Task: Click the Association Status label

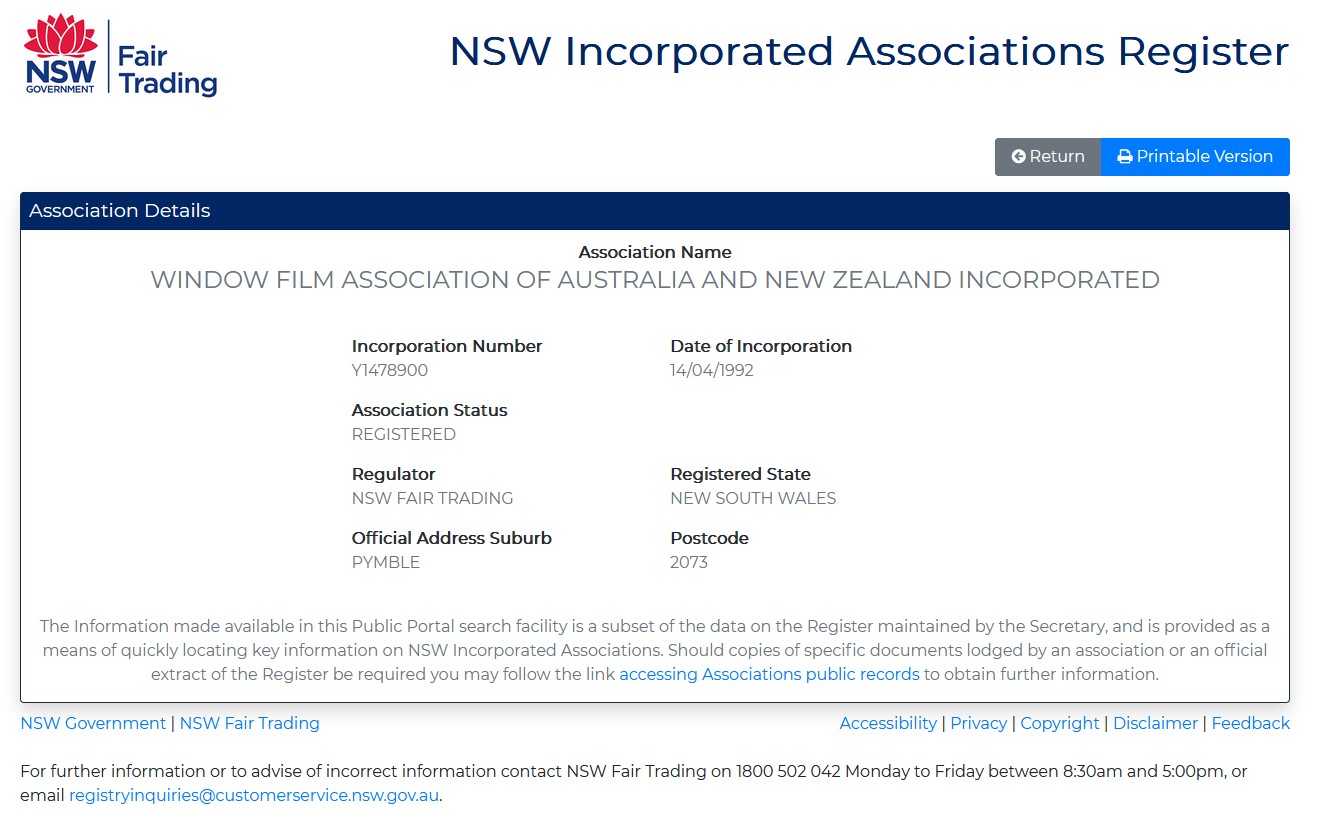Action: coord(430,410)
